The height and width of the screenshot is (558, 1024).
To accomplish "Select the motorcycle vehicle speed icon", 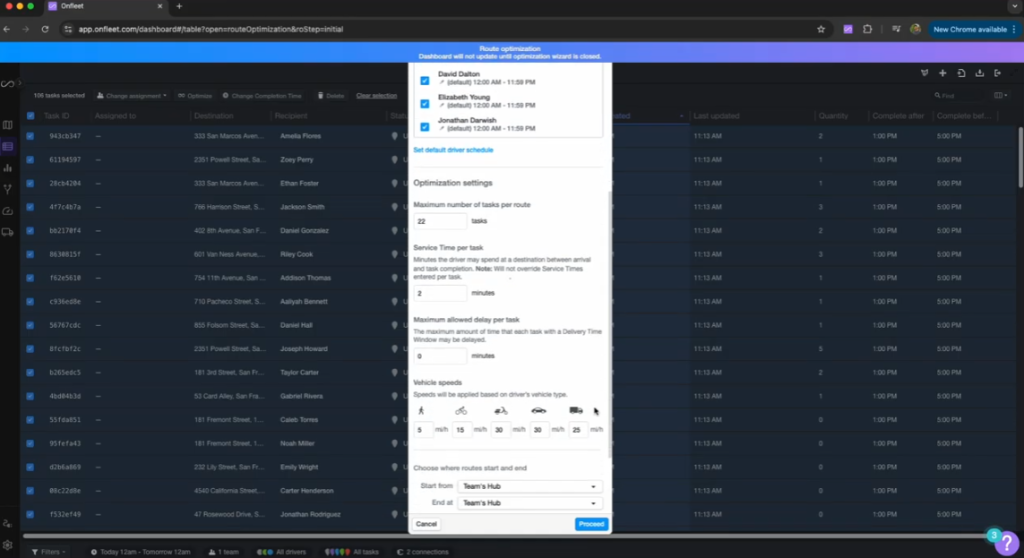I will (500, 410).
